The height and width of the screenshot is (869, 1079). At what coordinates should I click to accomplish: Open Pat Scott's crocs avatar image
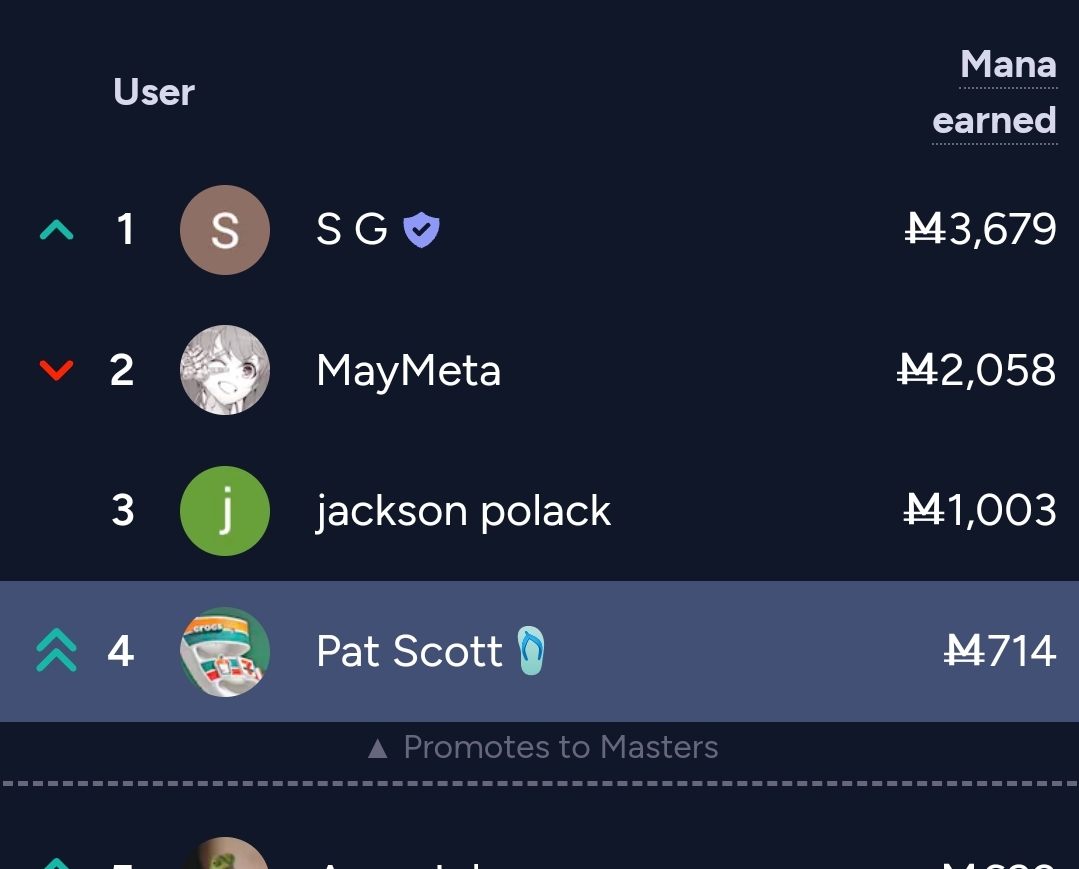pyautogui.click(x=224, y=652)
